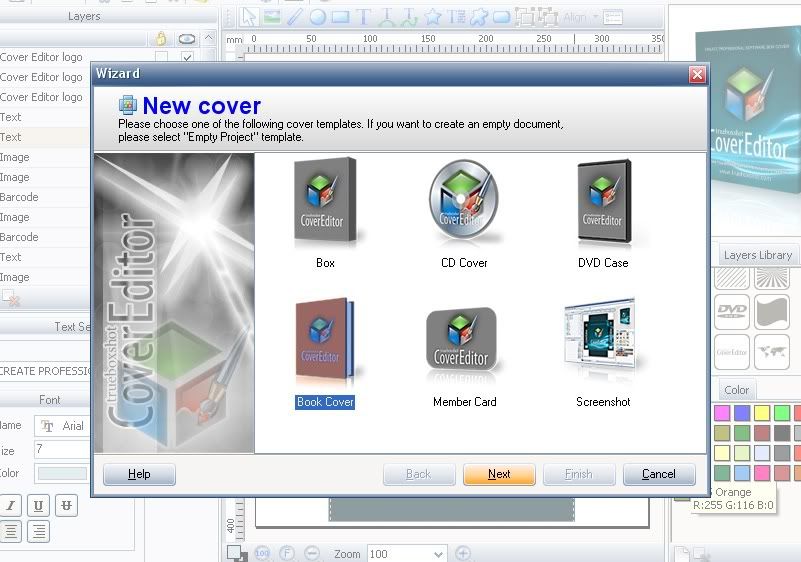
Task: Click the zoom in plus icon
Action: (x=463, y=553)
